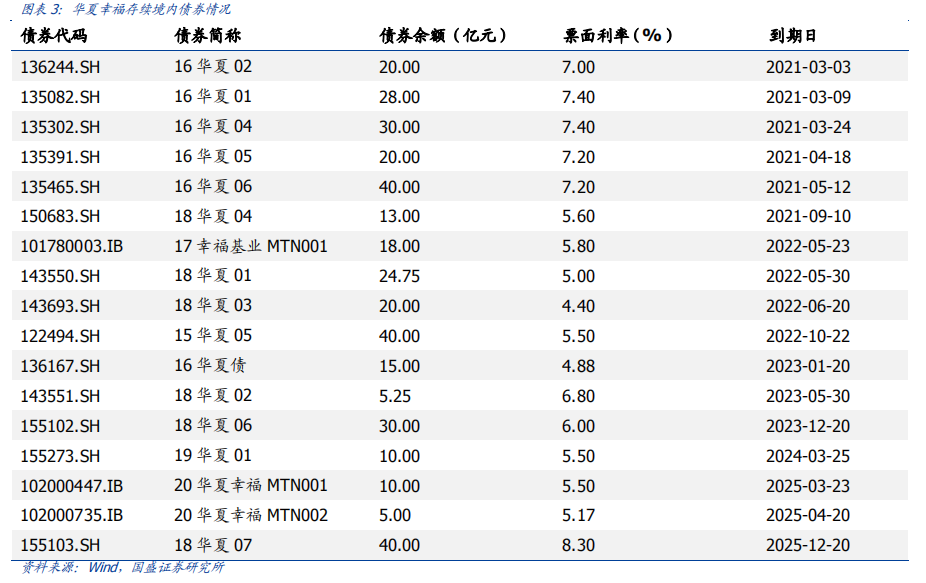Click maturity date 2025-04-20
Screen dimensions: 926x583
pos(808,516)
